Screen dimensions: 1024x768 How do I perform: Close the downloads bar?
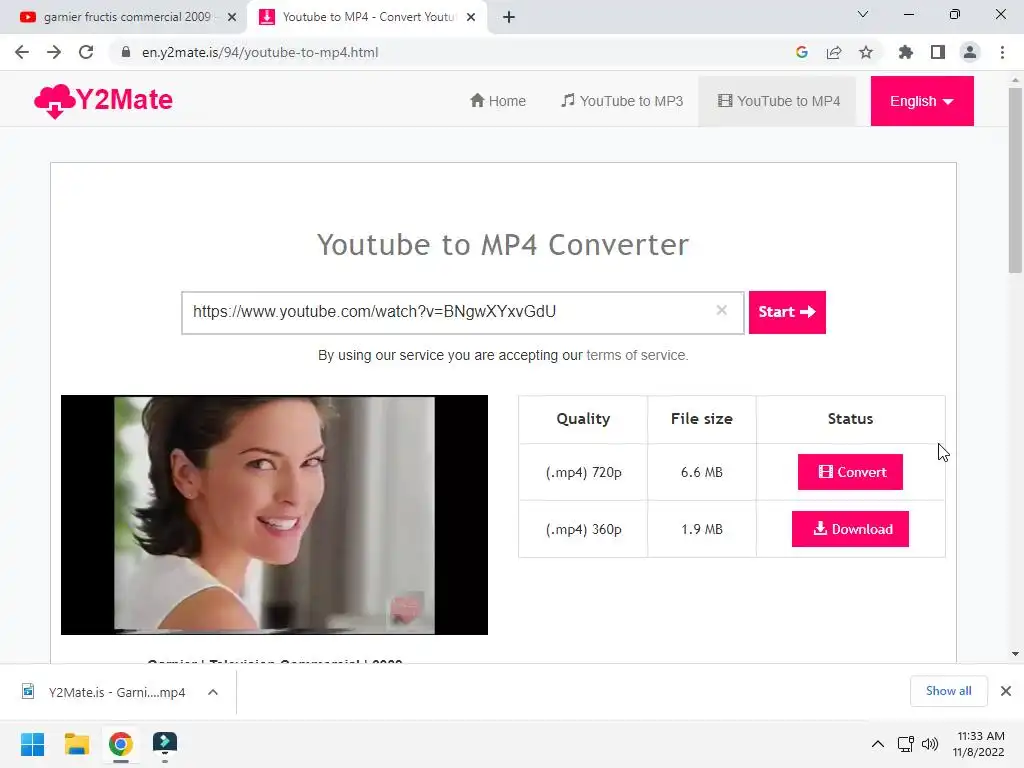point(1006,691)
